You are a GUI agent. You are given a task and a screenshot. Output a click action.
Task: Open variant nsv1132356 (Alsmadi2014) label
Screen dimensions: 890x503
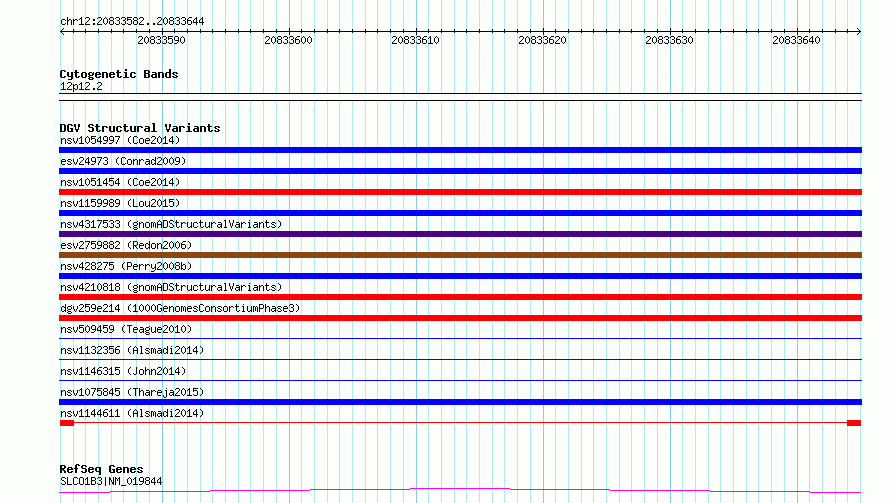tap(132, 350)
